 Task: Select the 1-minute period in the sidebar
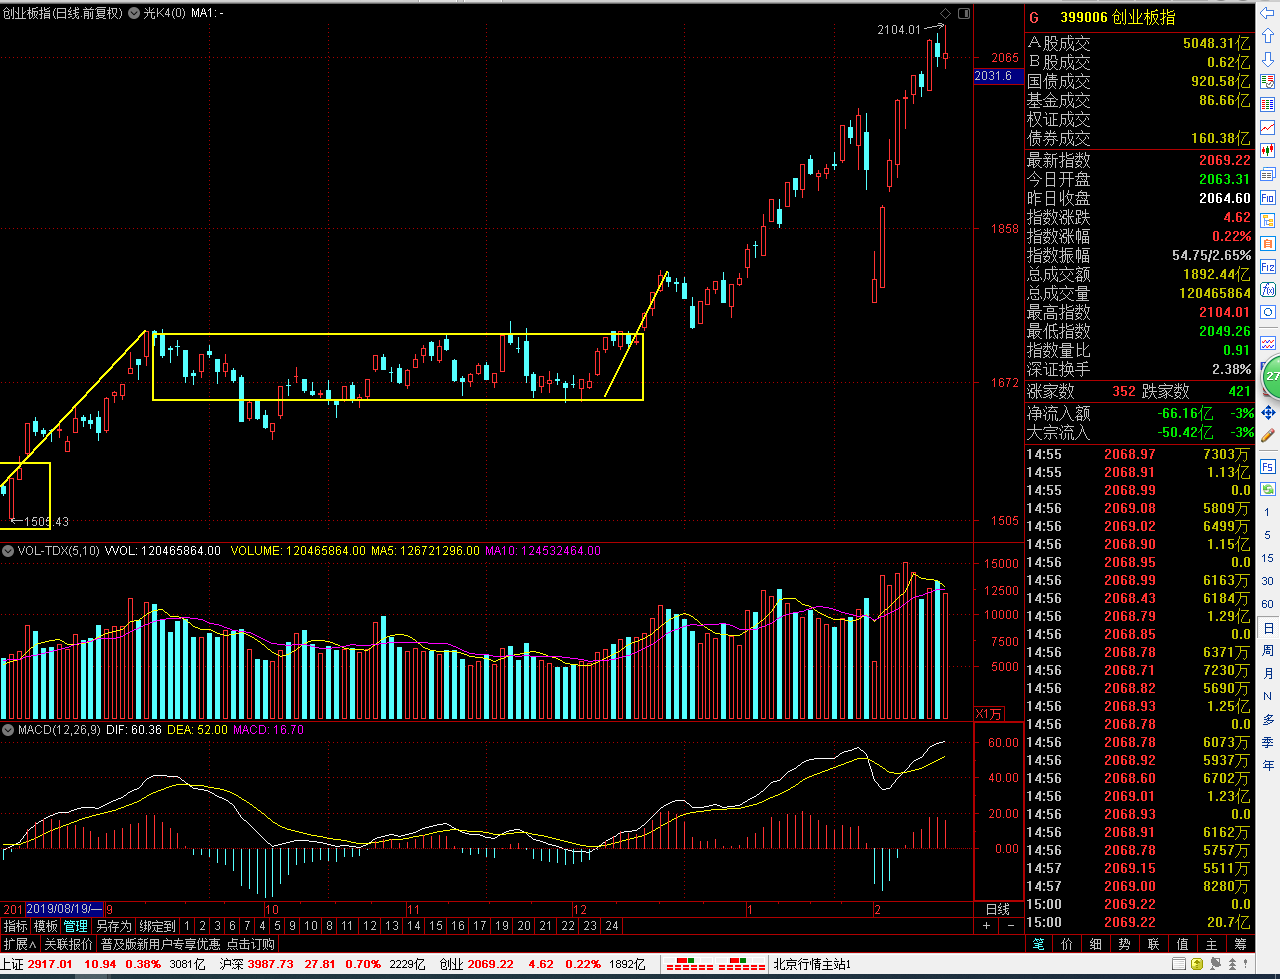[1268, 512]
